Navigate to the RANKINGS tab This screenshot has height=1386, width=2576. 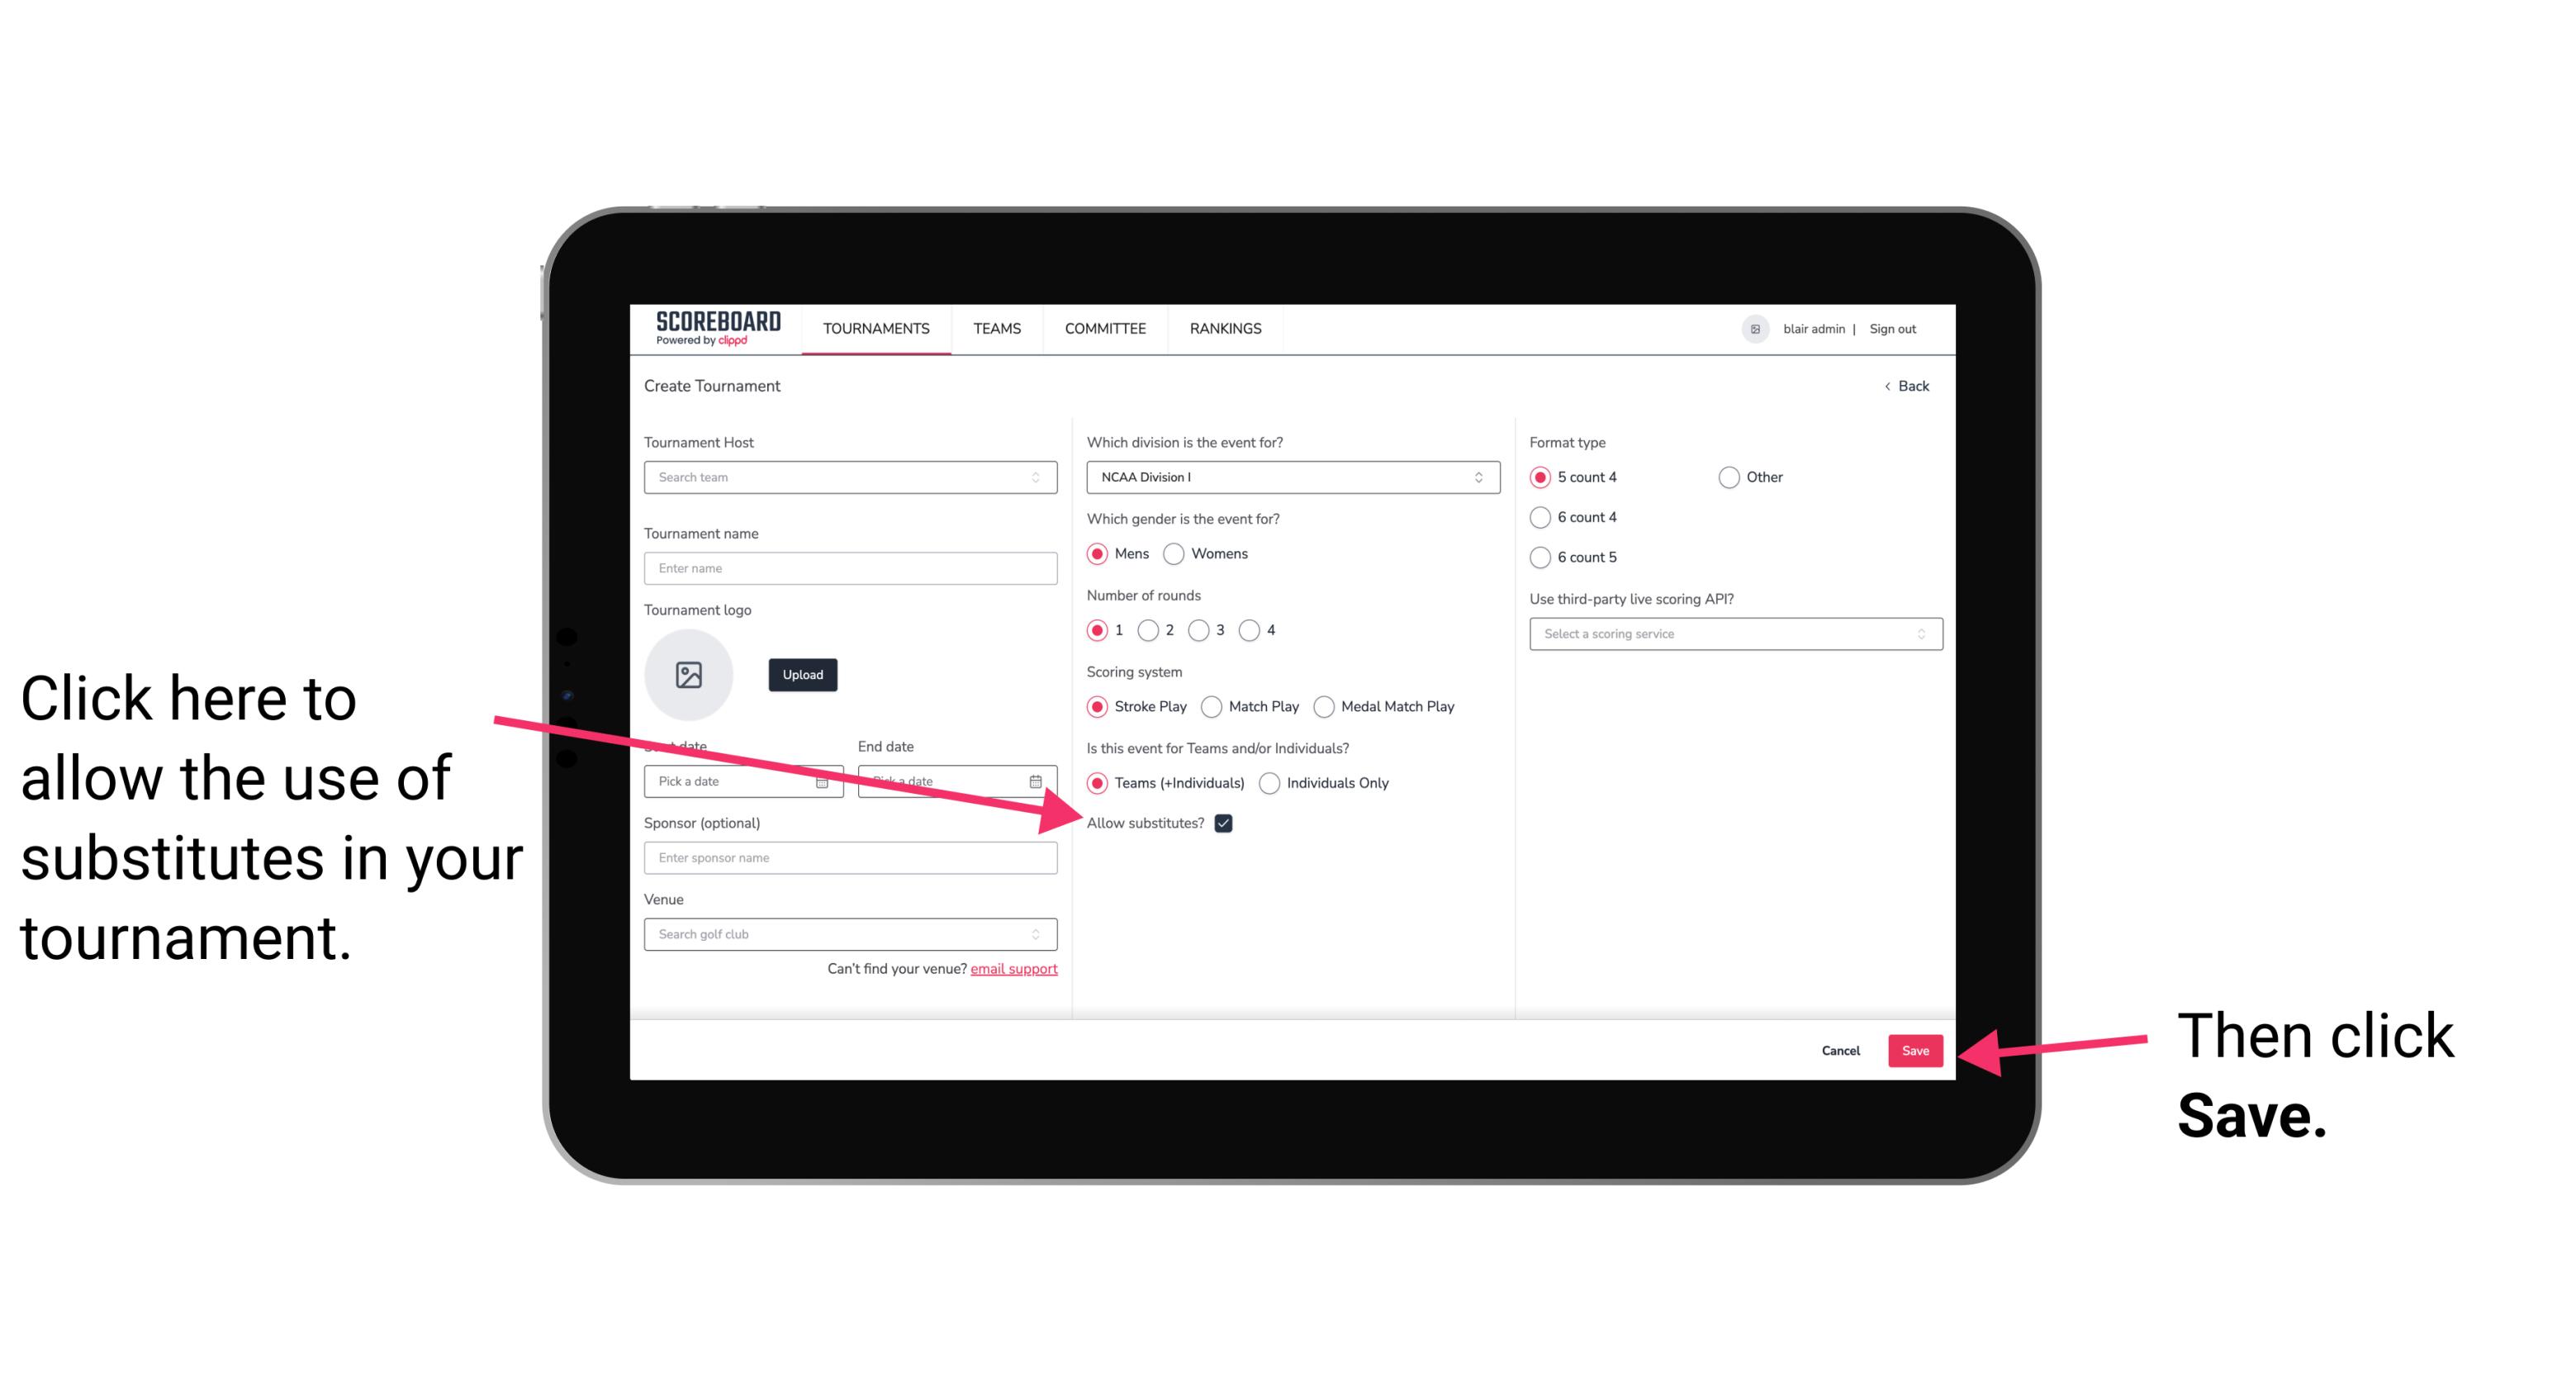(x=1225, y=328)
